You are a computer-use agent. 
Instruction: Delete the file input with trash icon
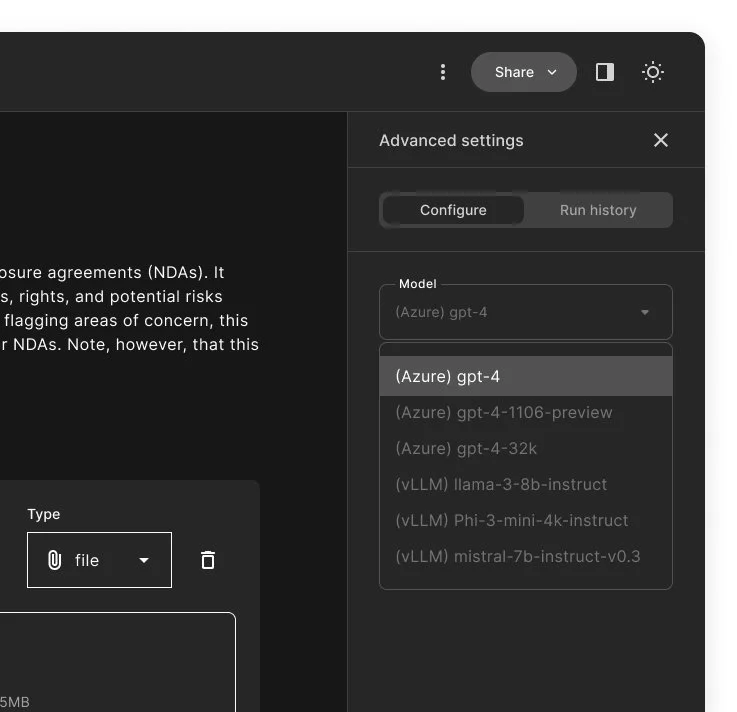click(x=208, y=560)
